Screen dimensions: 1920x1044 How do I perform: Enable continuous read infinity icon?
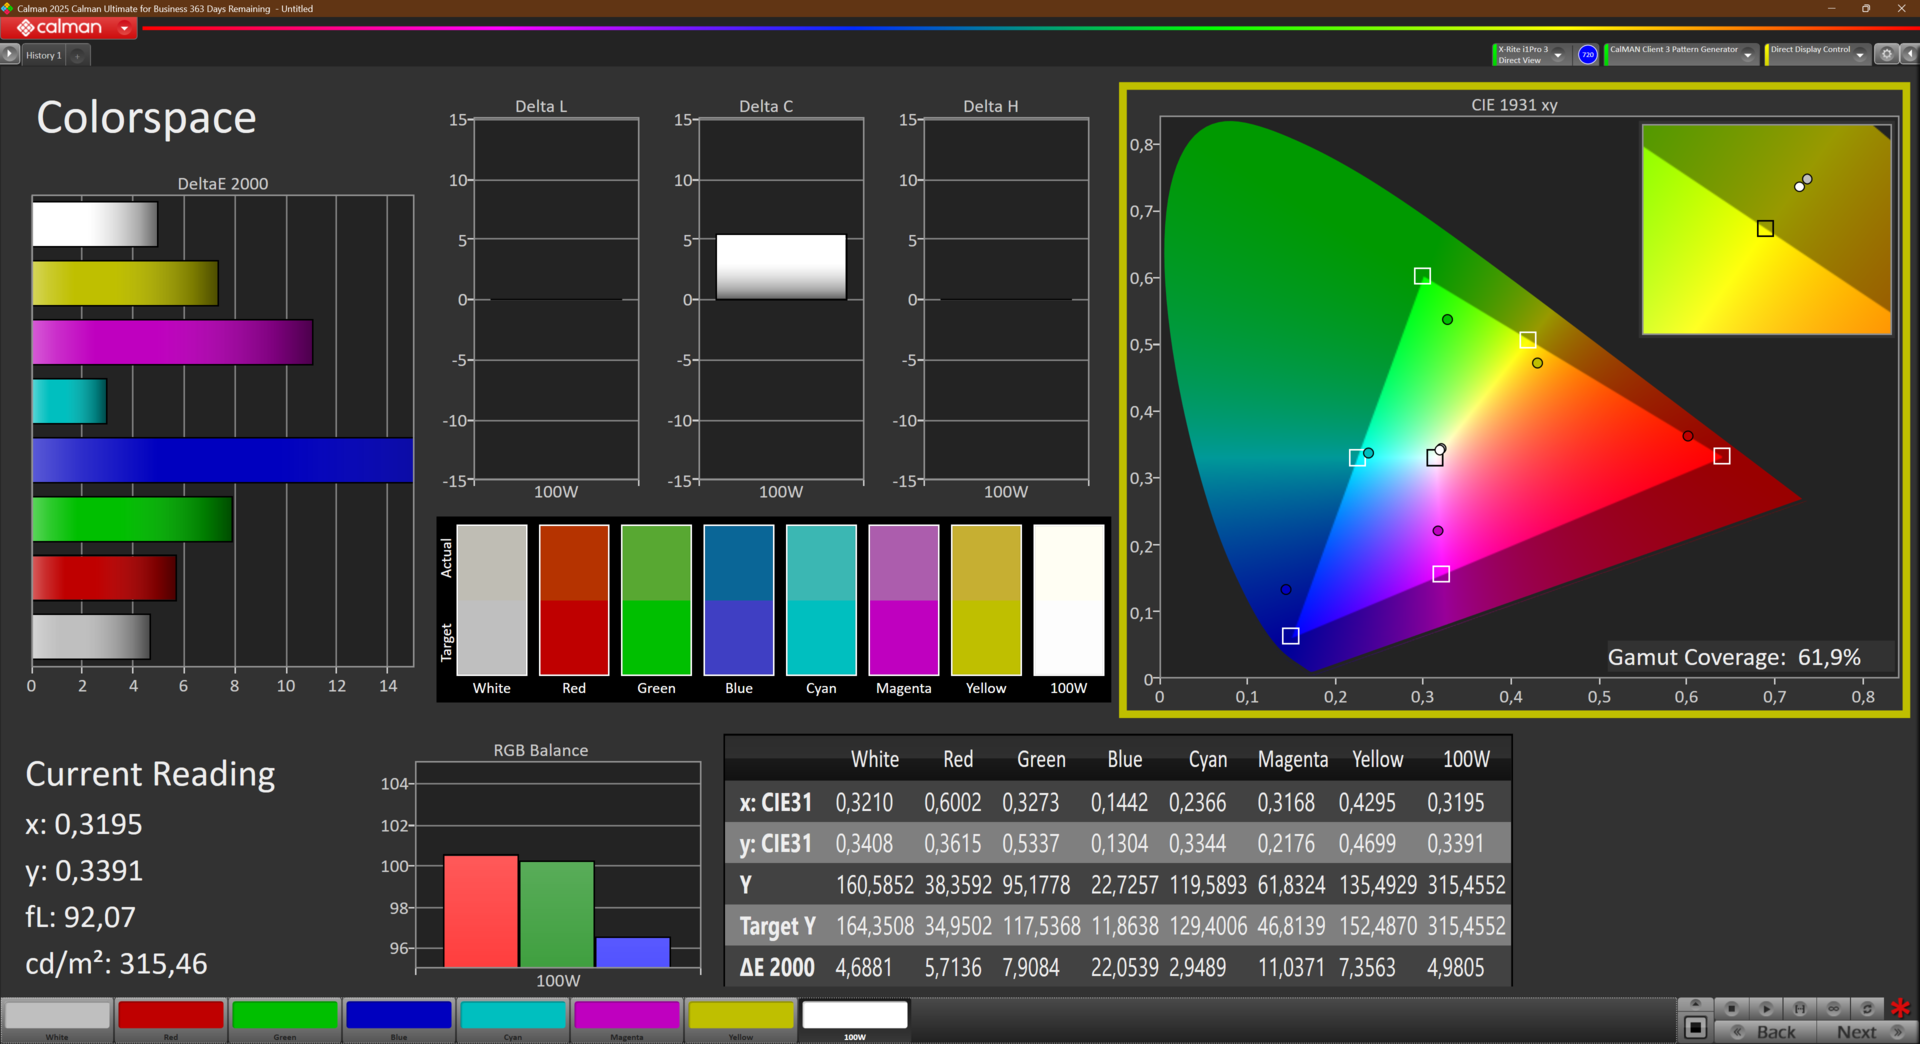tap(1834, 1008)
